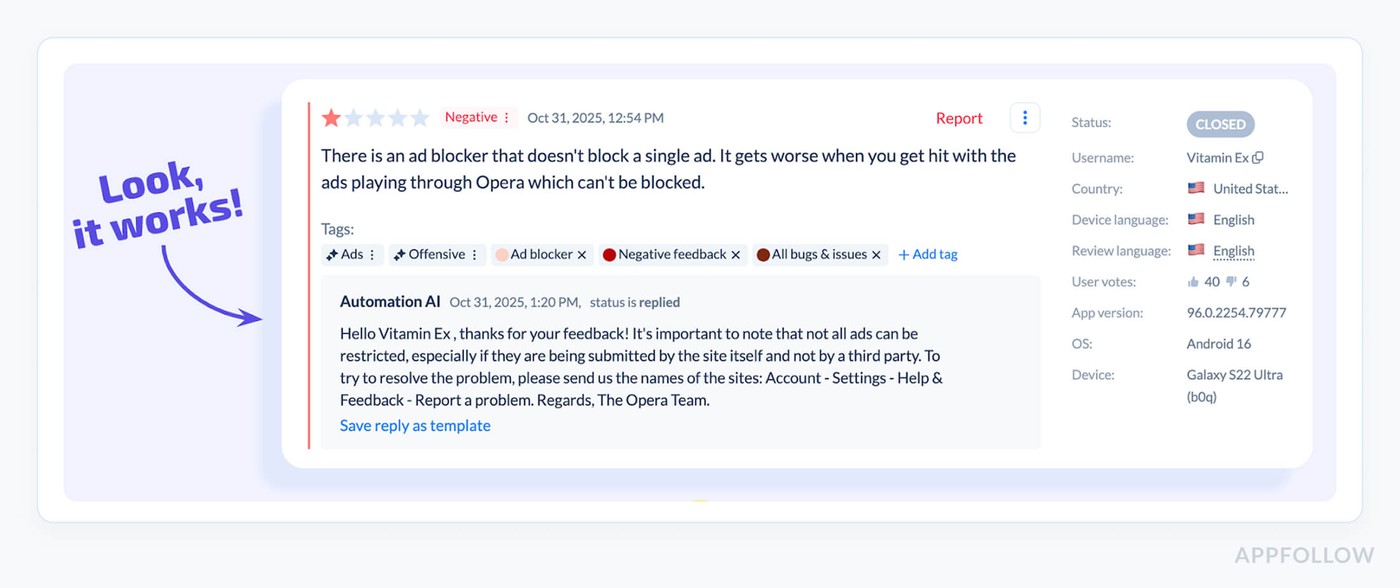Open the Negative sentiment options menu

pyautogui.click(x=506, y=118)
